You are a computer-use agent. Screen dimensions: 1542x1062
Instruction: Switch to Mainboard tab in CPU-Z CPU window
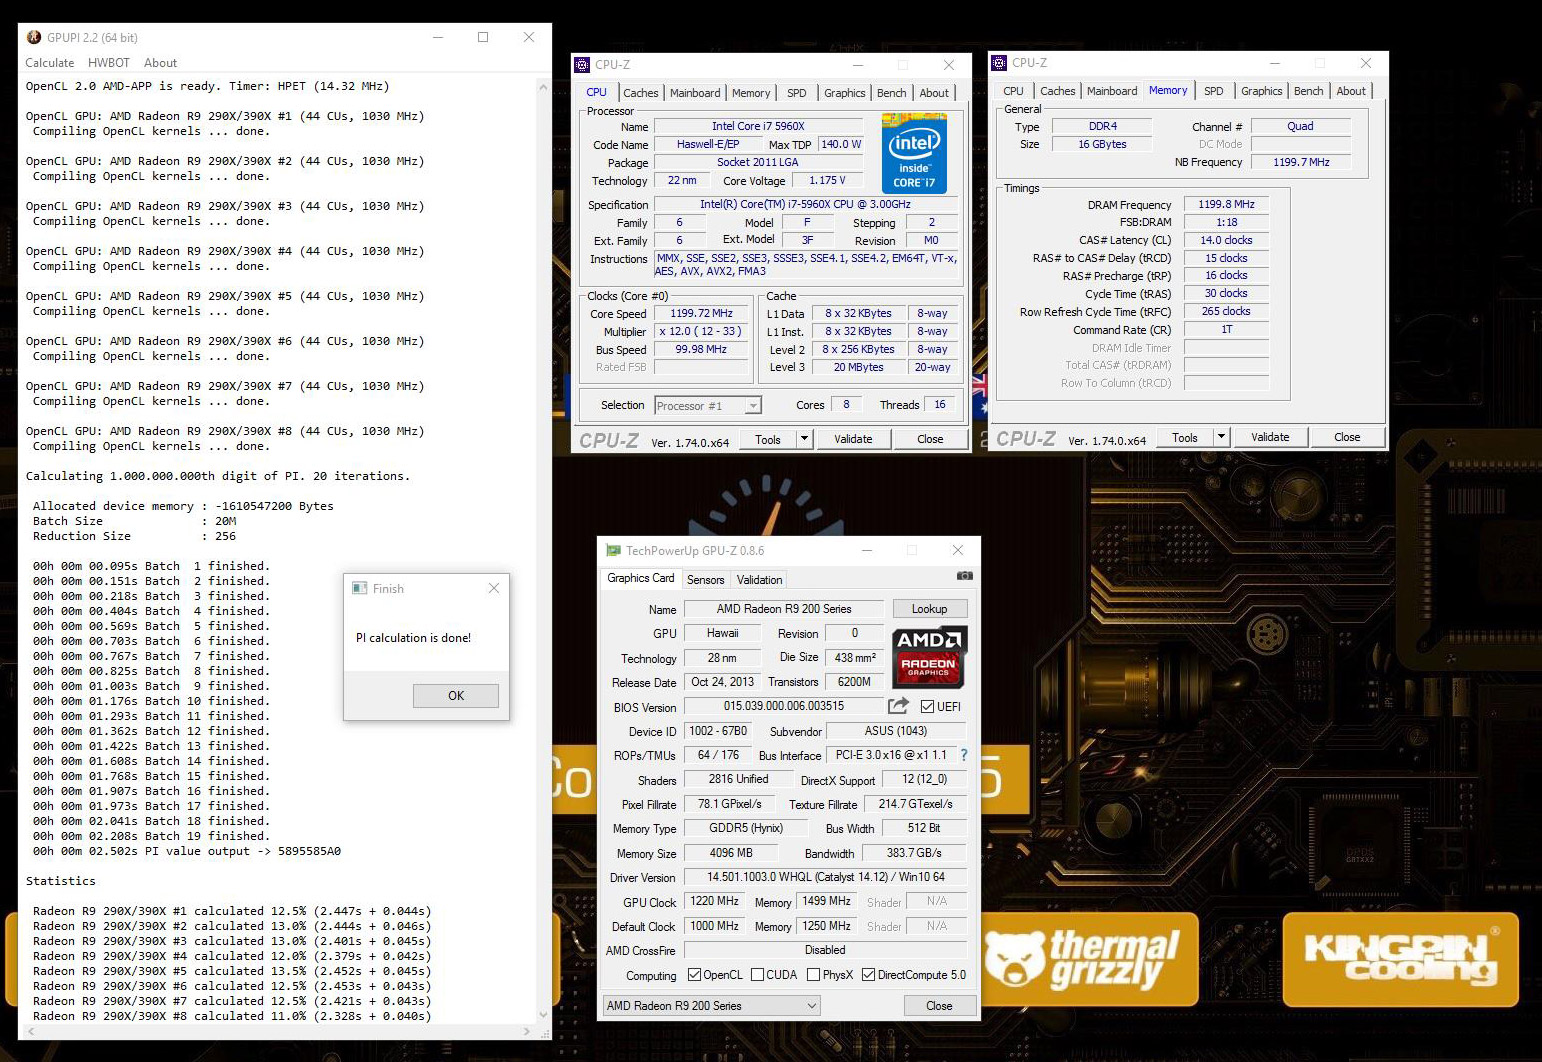click(x=695, y=93)
